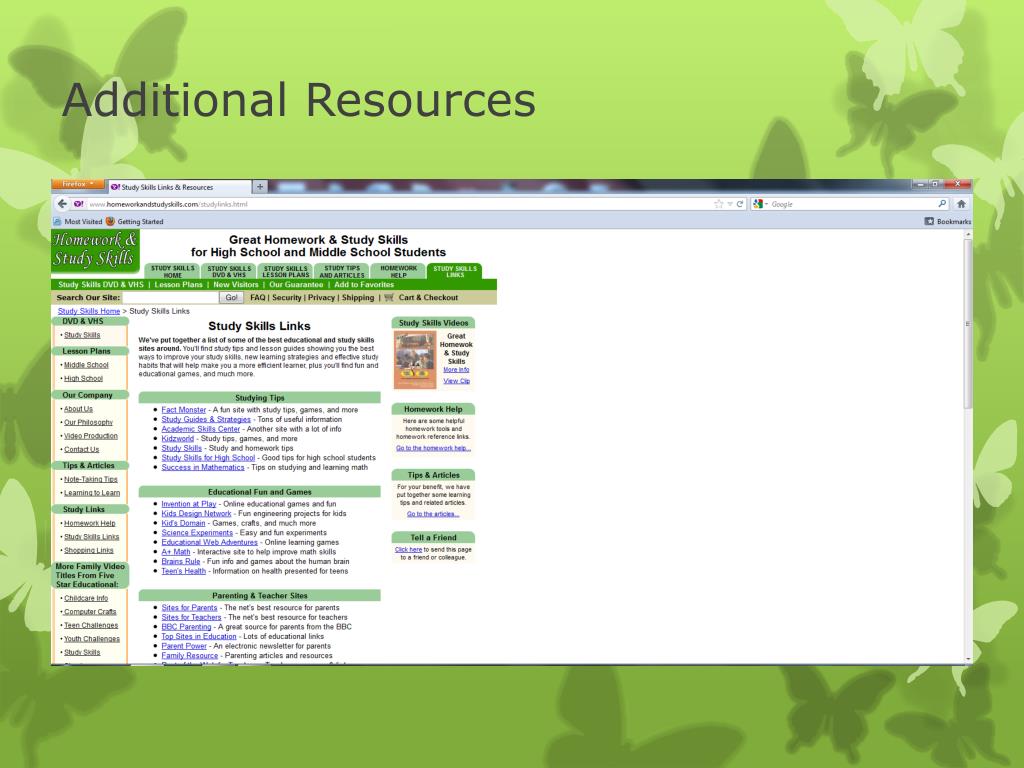Click the browser back arrow button
Screen dimensions: 1024x768
click(x=62, y=204)
